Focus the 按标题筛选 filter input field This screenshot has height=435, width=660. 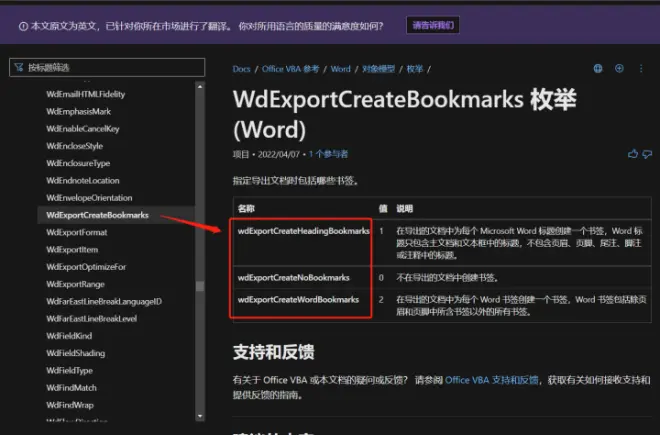click(x=107, y=67)
